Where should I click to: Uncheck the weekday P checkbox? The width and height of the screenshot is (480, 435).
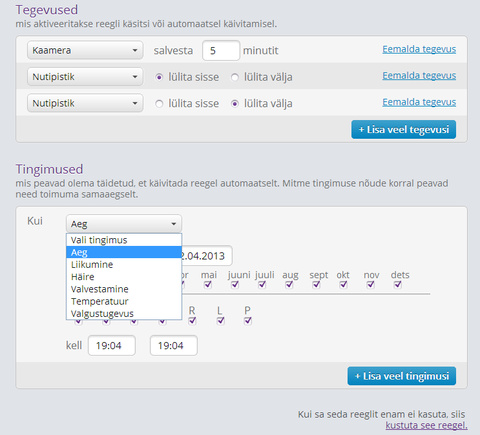[x=248, y=321]
